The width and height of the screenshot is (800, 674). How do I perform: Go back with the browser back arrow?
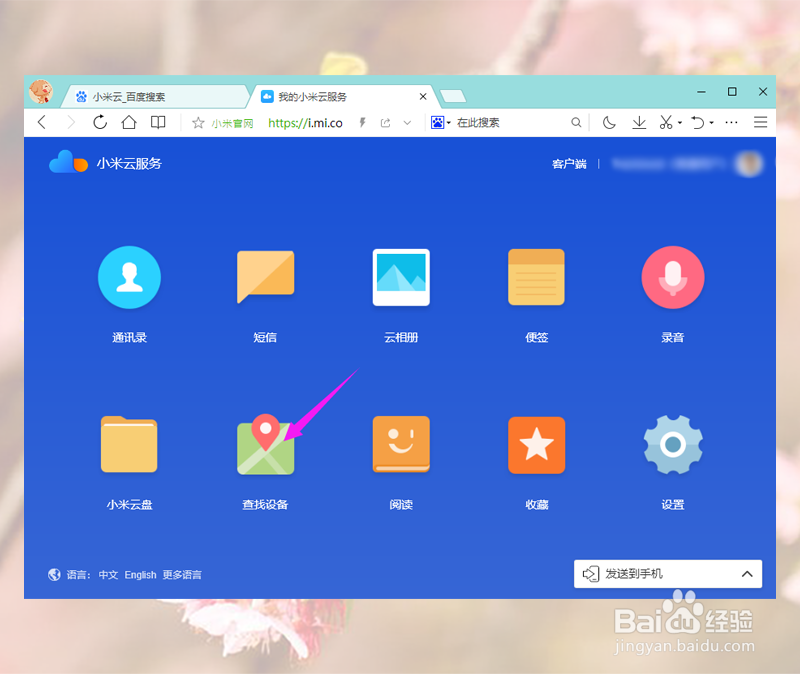(42, 122)
